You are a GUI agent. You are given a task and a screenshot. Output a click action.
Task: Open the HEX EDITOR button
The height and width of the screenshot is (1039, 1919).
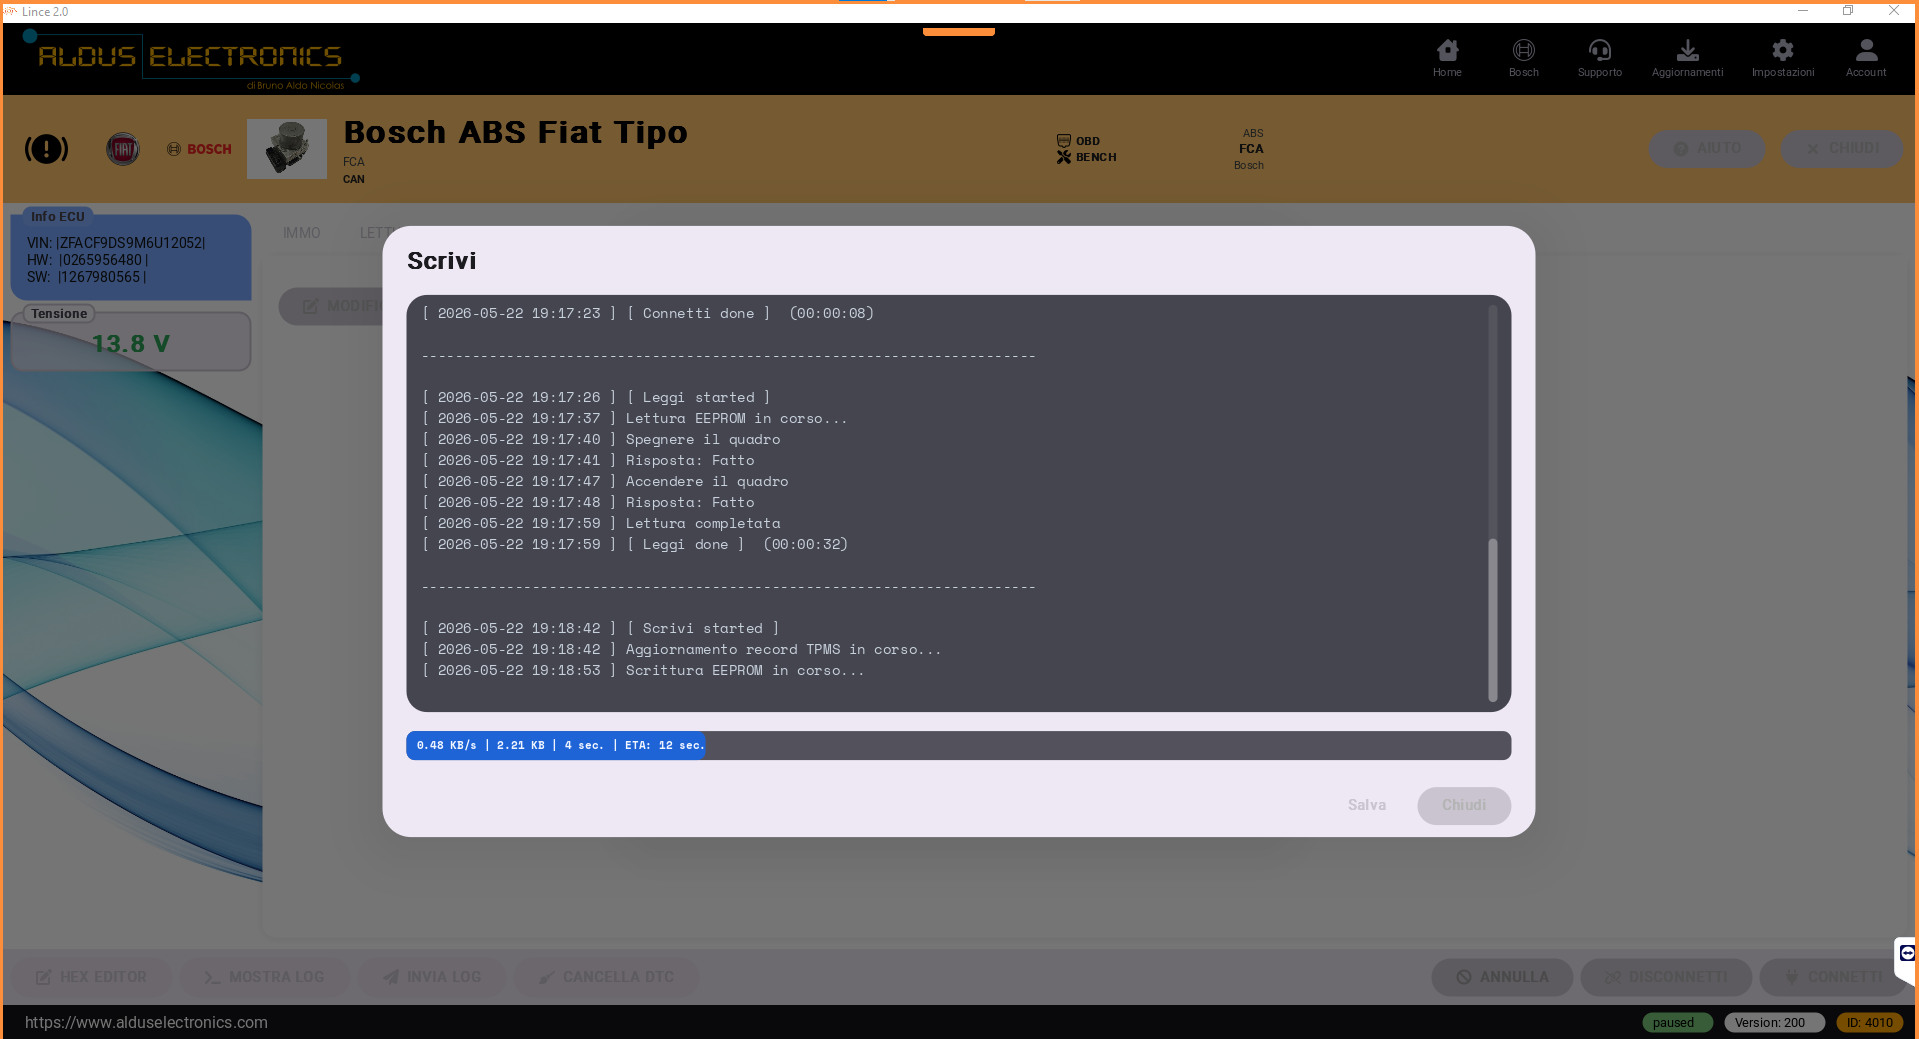(91, 977)
